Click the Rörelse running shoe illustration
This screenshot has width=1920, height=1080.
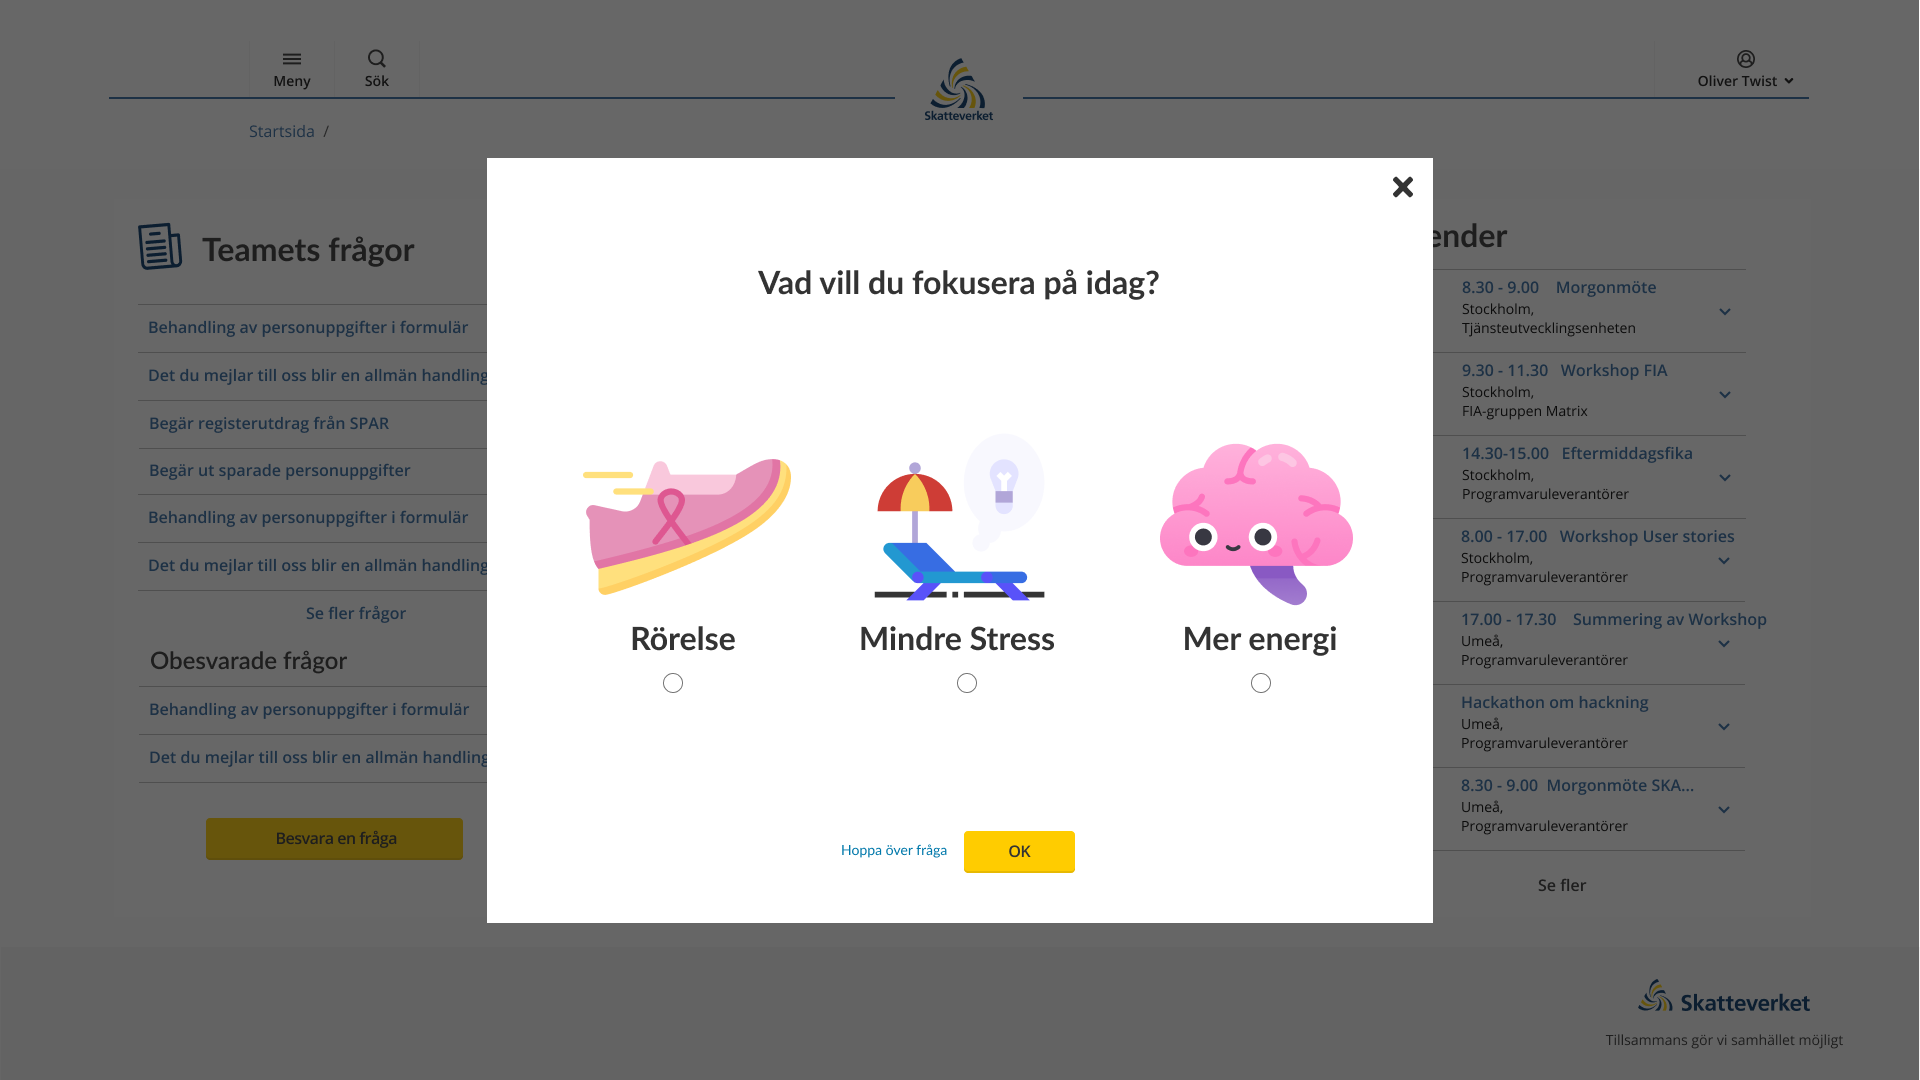(x=686, y=526)
